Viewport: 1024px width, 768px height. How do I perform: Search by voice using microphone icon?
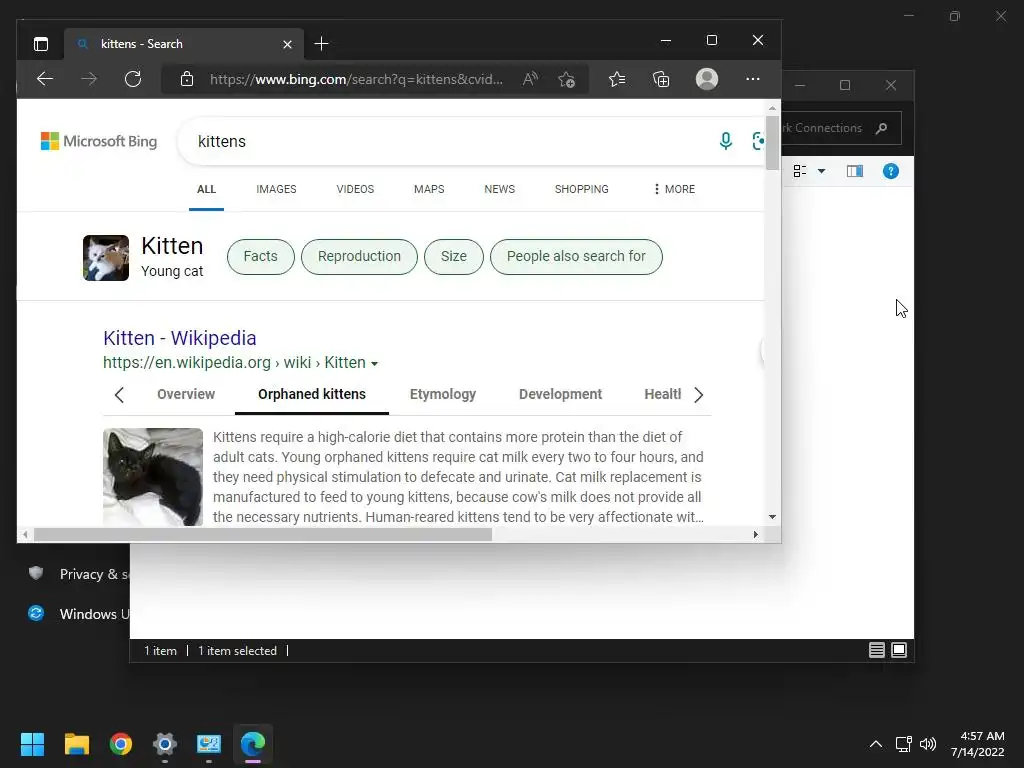726,141
